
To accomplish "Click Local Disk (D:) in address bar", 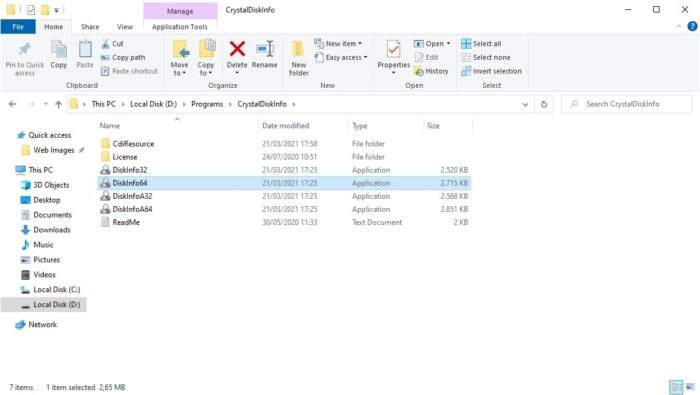I will click(x=154, y=104).
